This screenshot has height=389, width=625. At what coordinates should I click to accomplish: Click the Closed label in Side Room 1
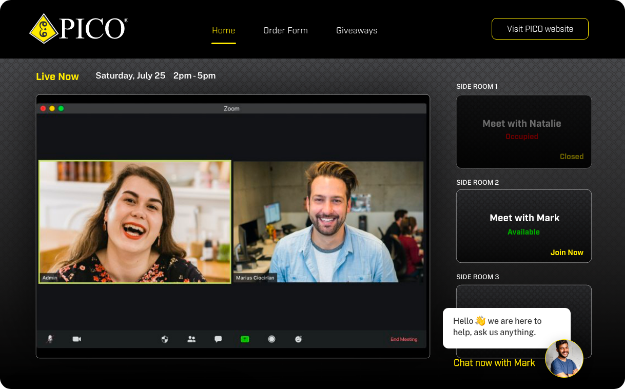[572, 156]
